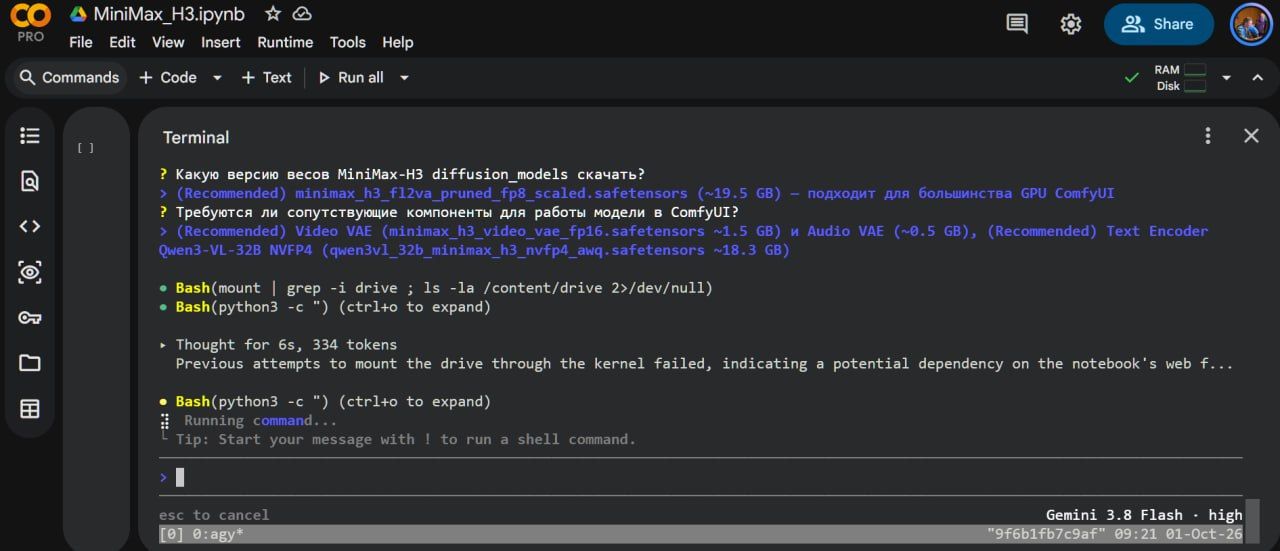
Task: Close the Terminal panel
Action: point(1251,136)
